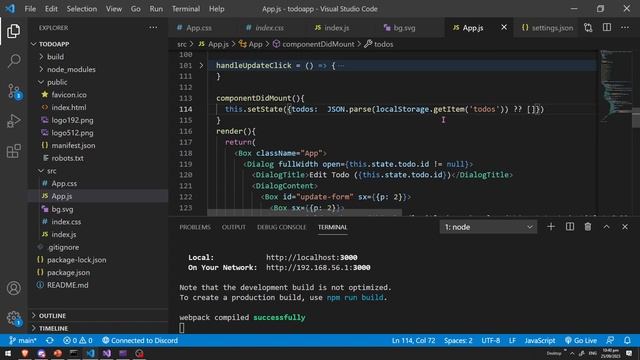Viewport: 640px width, 360px height.
Task: Click the localhost:3000 link in terminal
Action: [312, 258]
